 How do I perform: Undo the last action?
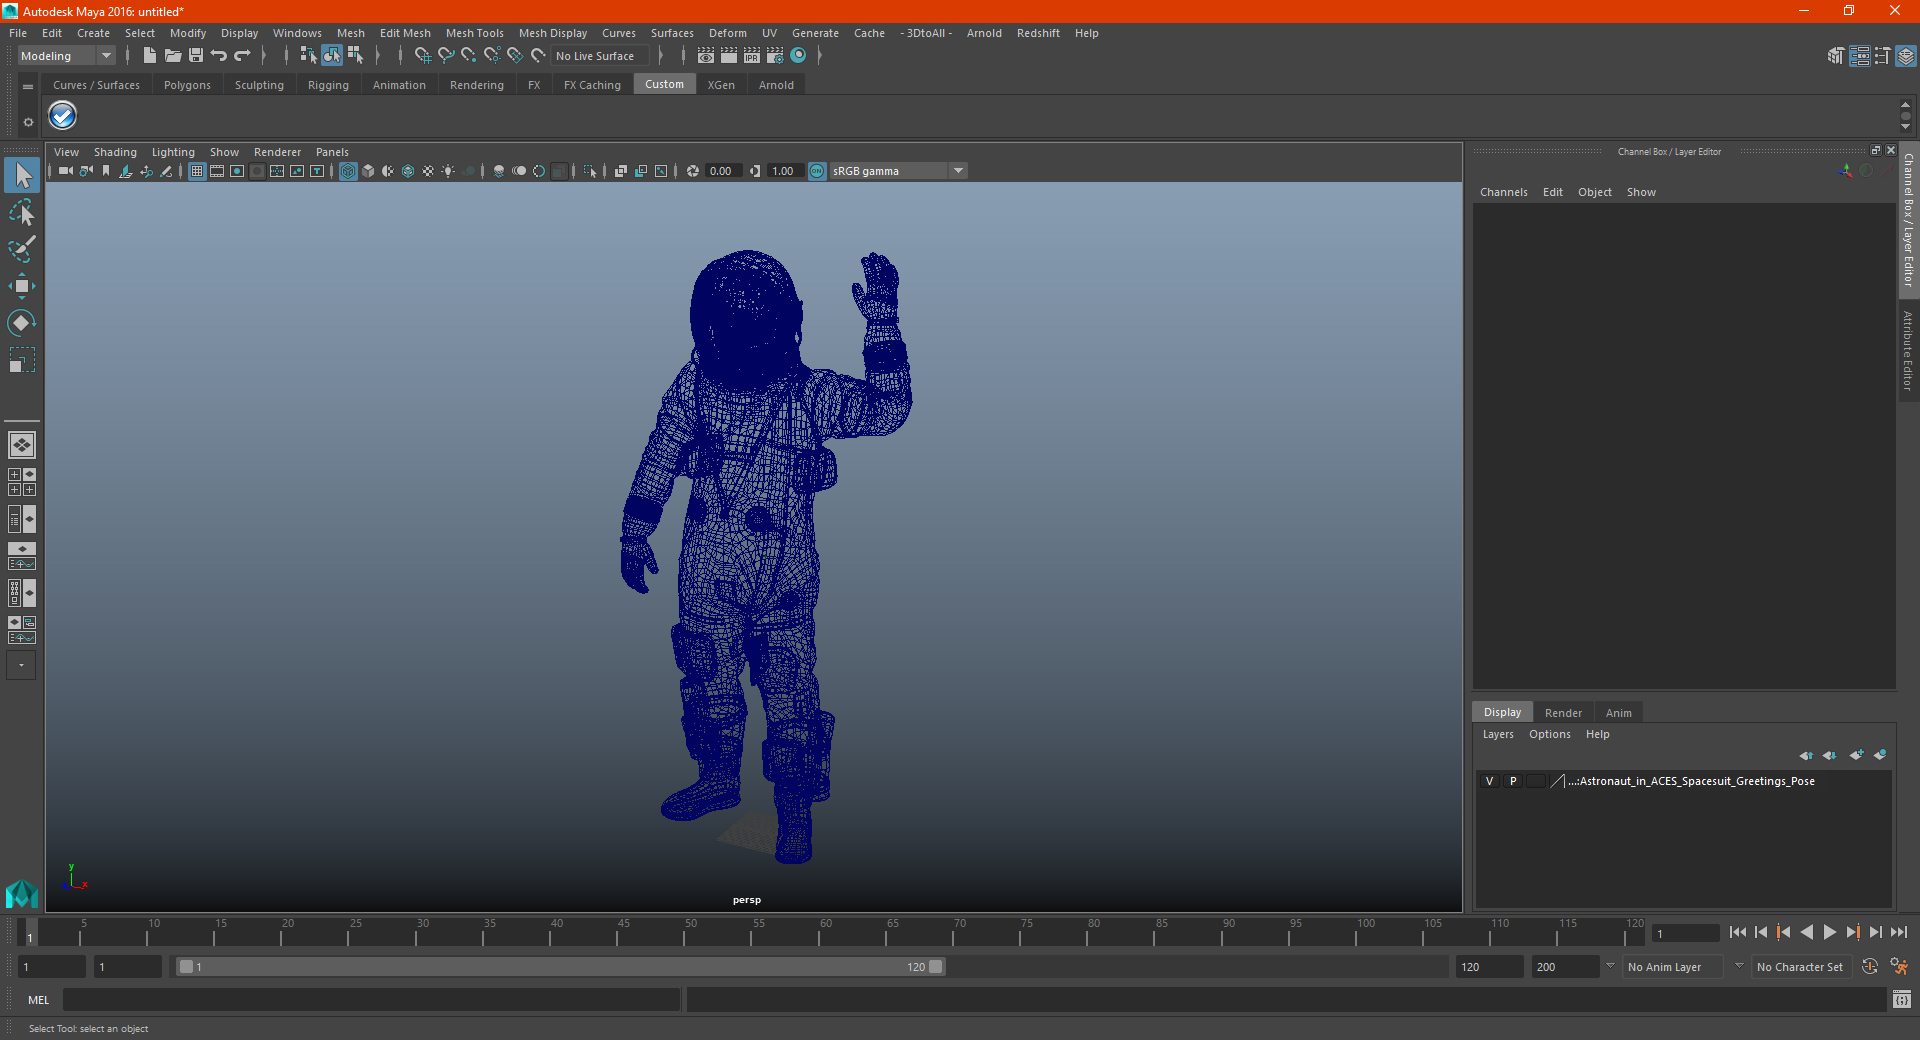[x=219, y=56]
